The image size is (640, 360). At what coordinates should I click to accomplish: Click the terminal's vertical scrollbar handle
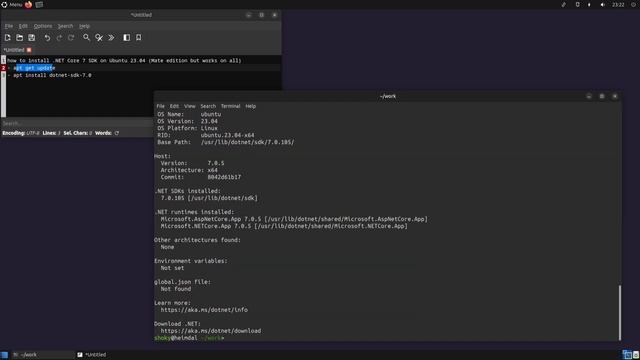point(620,313)
